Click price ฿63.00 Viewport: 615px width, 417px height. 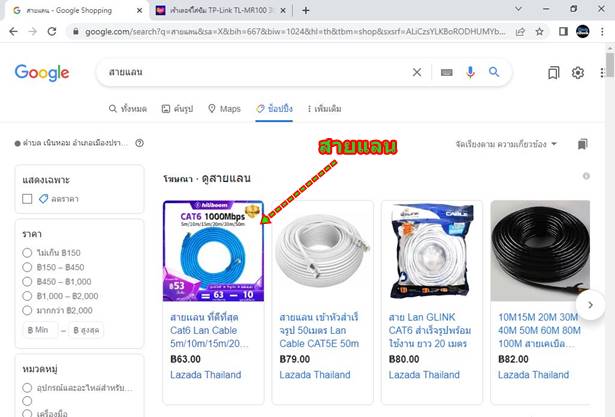click(186, 359)
